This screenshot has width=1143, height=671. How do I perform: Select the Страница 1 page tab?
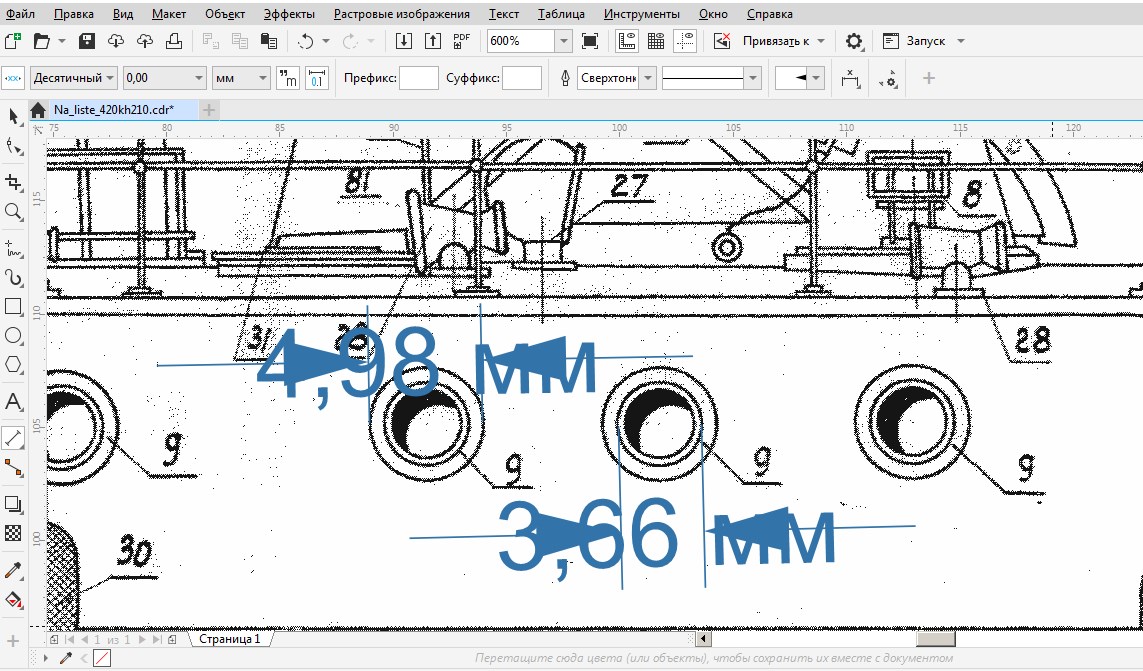click(x=230, y=639)
